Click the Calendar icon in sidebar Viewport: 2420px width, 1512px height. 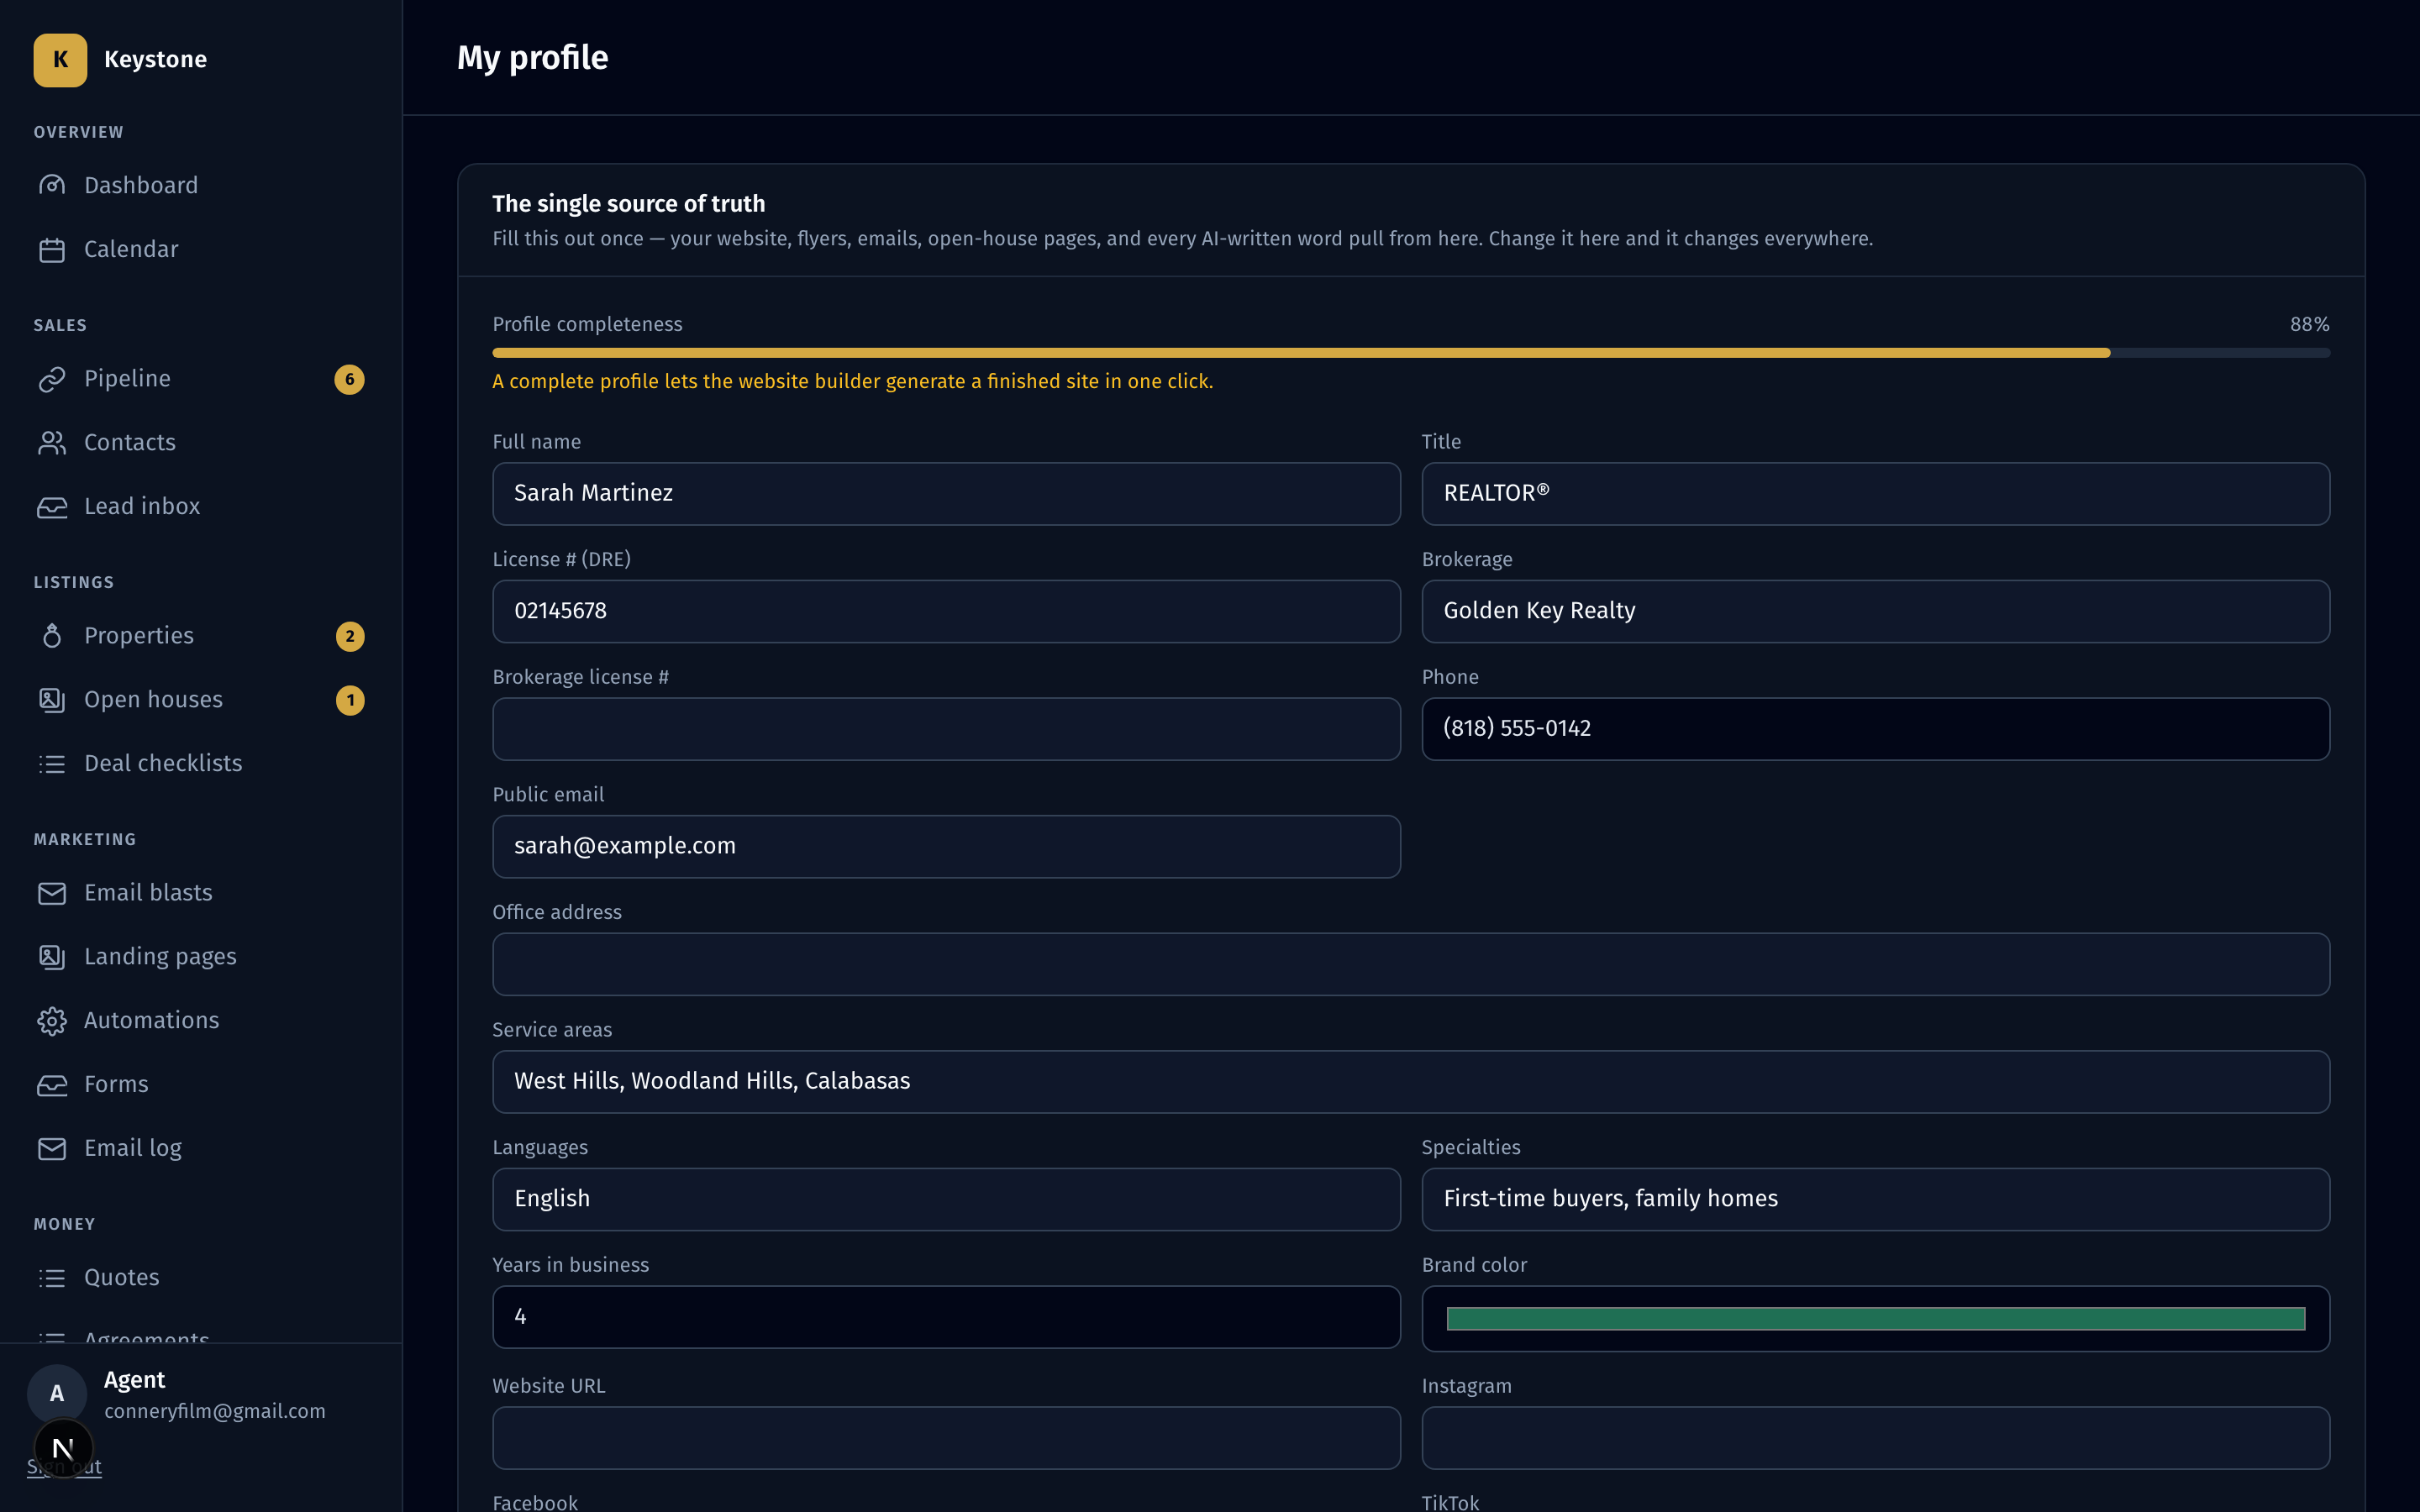[x=52, y=249]
